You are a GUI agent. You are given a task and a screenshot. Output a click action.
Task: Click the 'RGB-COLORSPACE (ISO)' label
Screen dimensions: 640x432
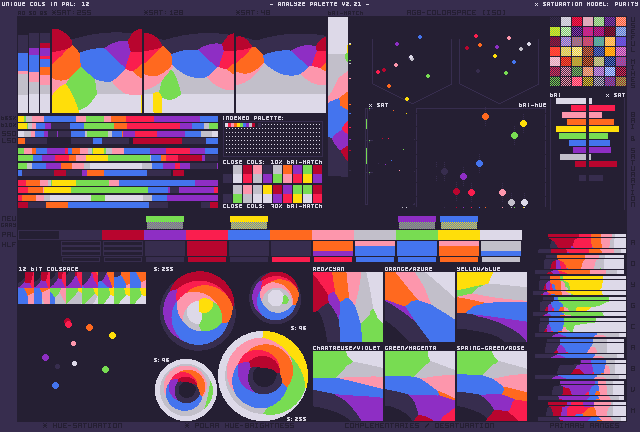pos(456,13)
